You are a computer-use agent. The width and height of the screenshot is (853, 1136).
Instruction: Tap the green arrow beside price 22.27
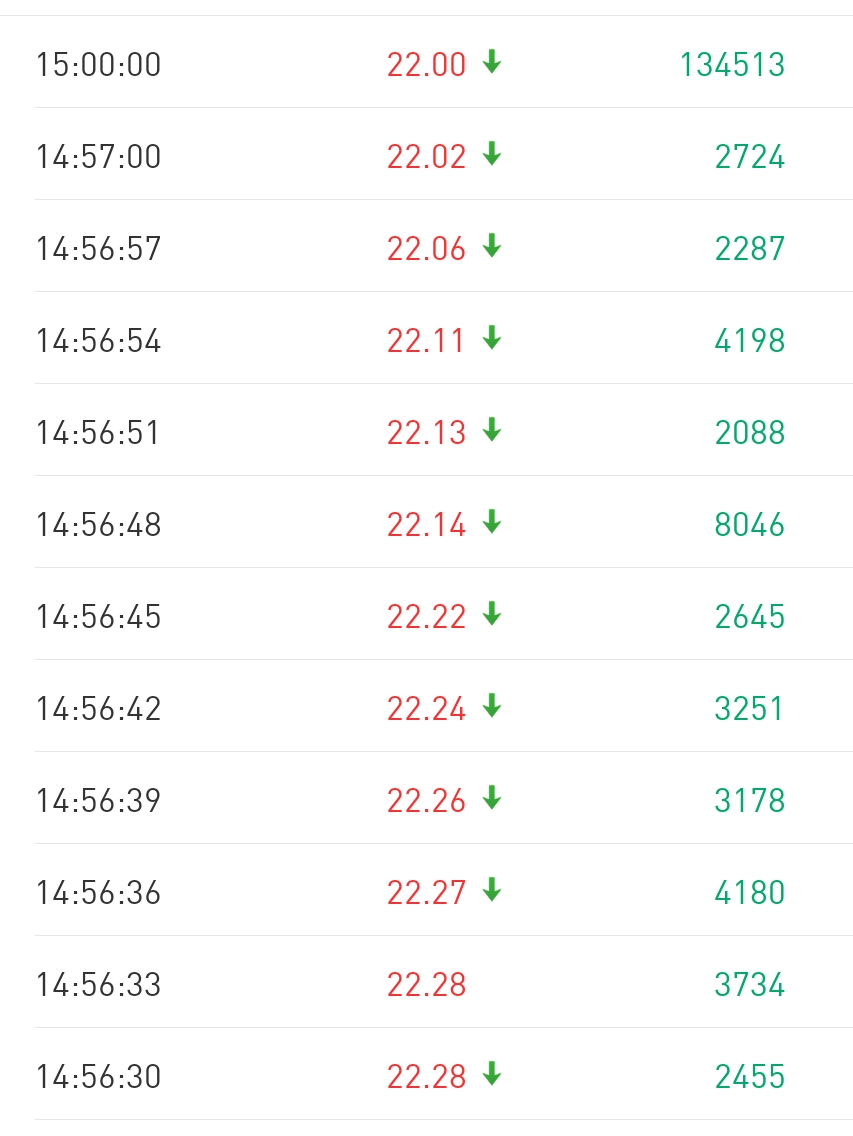(491, 891)
